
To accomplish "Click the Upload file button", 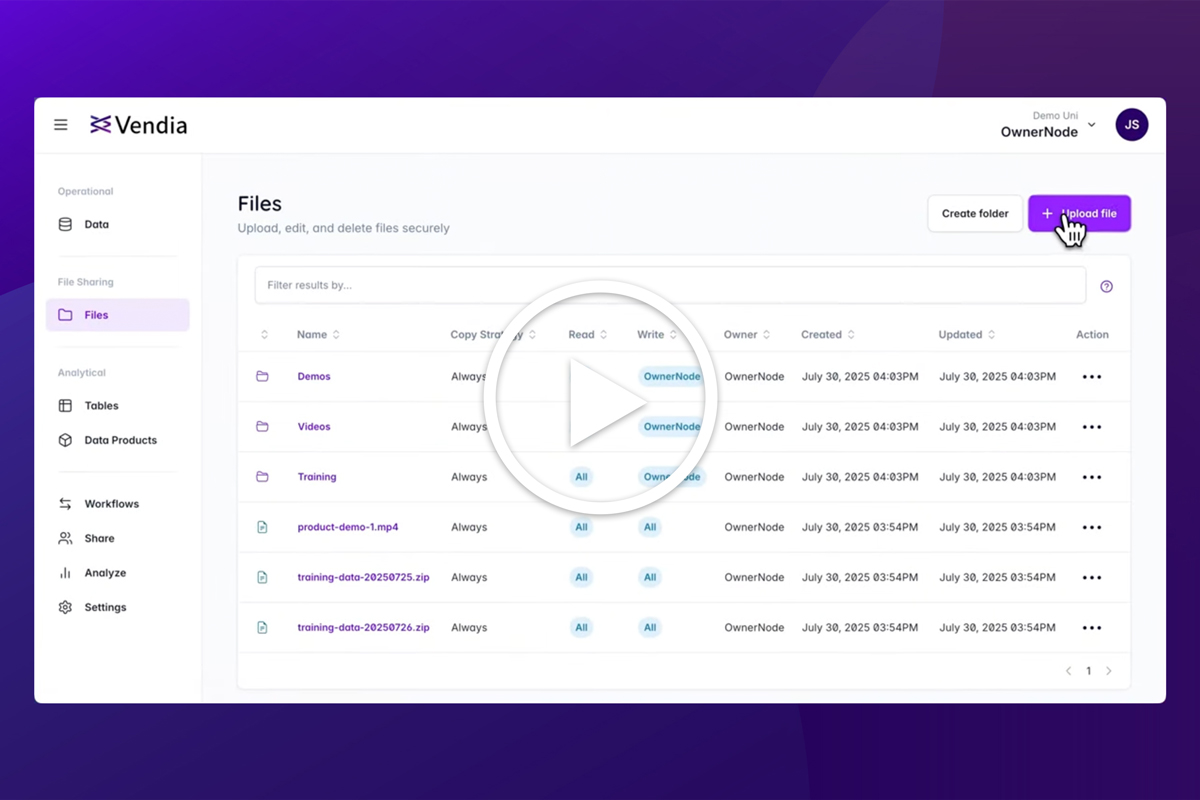I will [x=1080, y=214].
